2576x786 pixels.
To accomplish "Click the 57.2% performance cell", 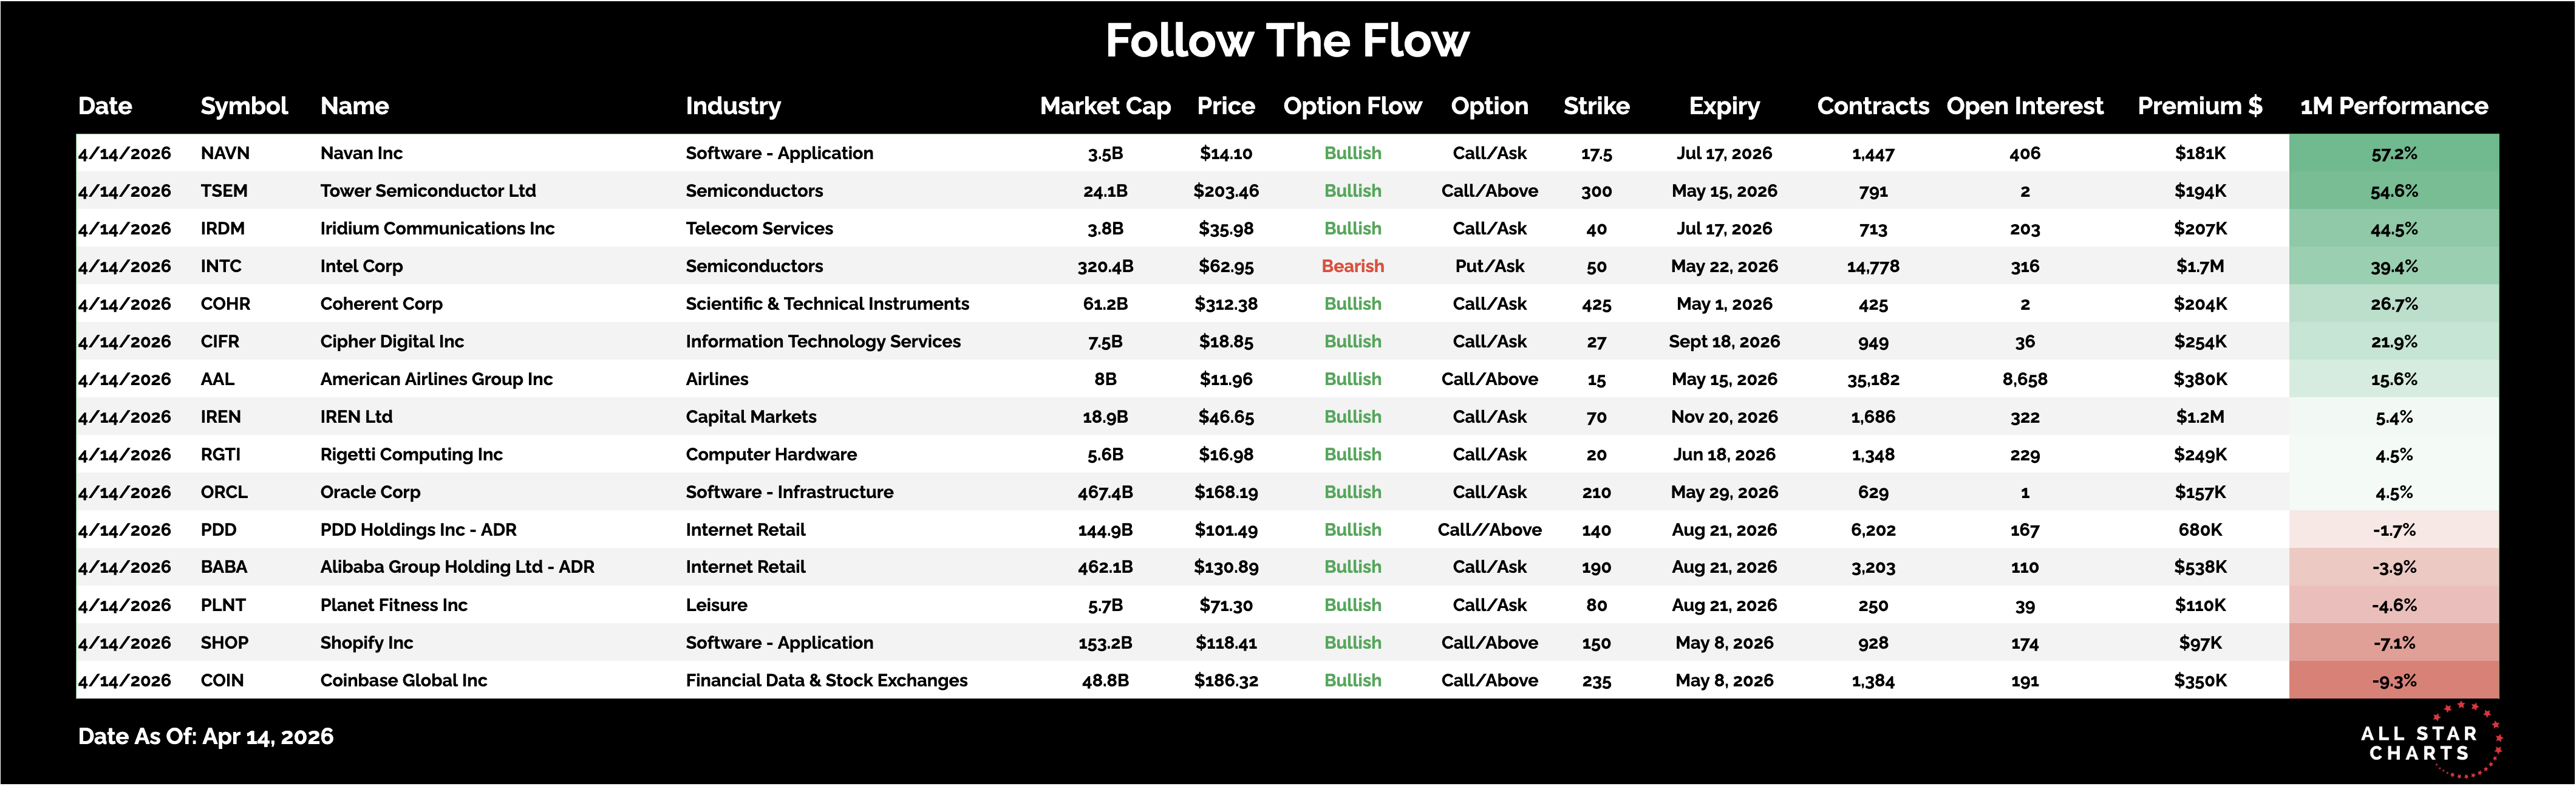I will click(2393, 153).
